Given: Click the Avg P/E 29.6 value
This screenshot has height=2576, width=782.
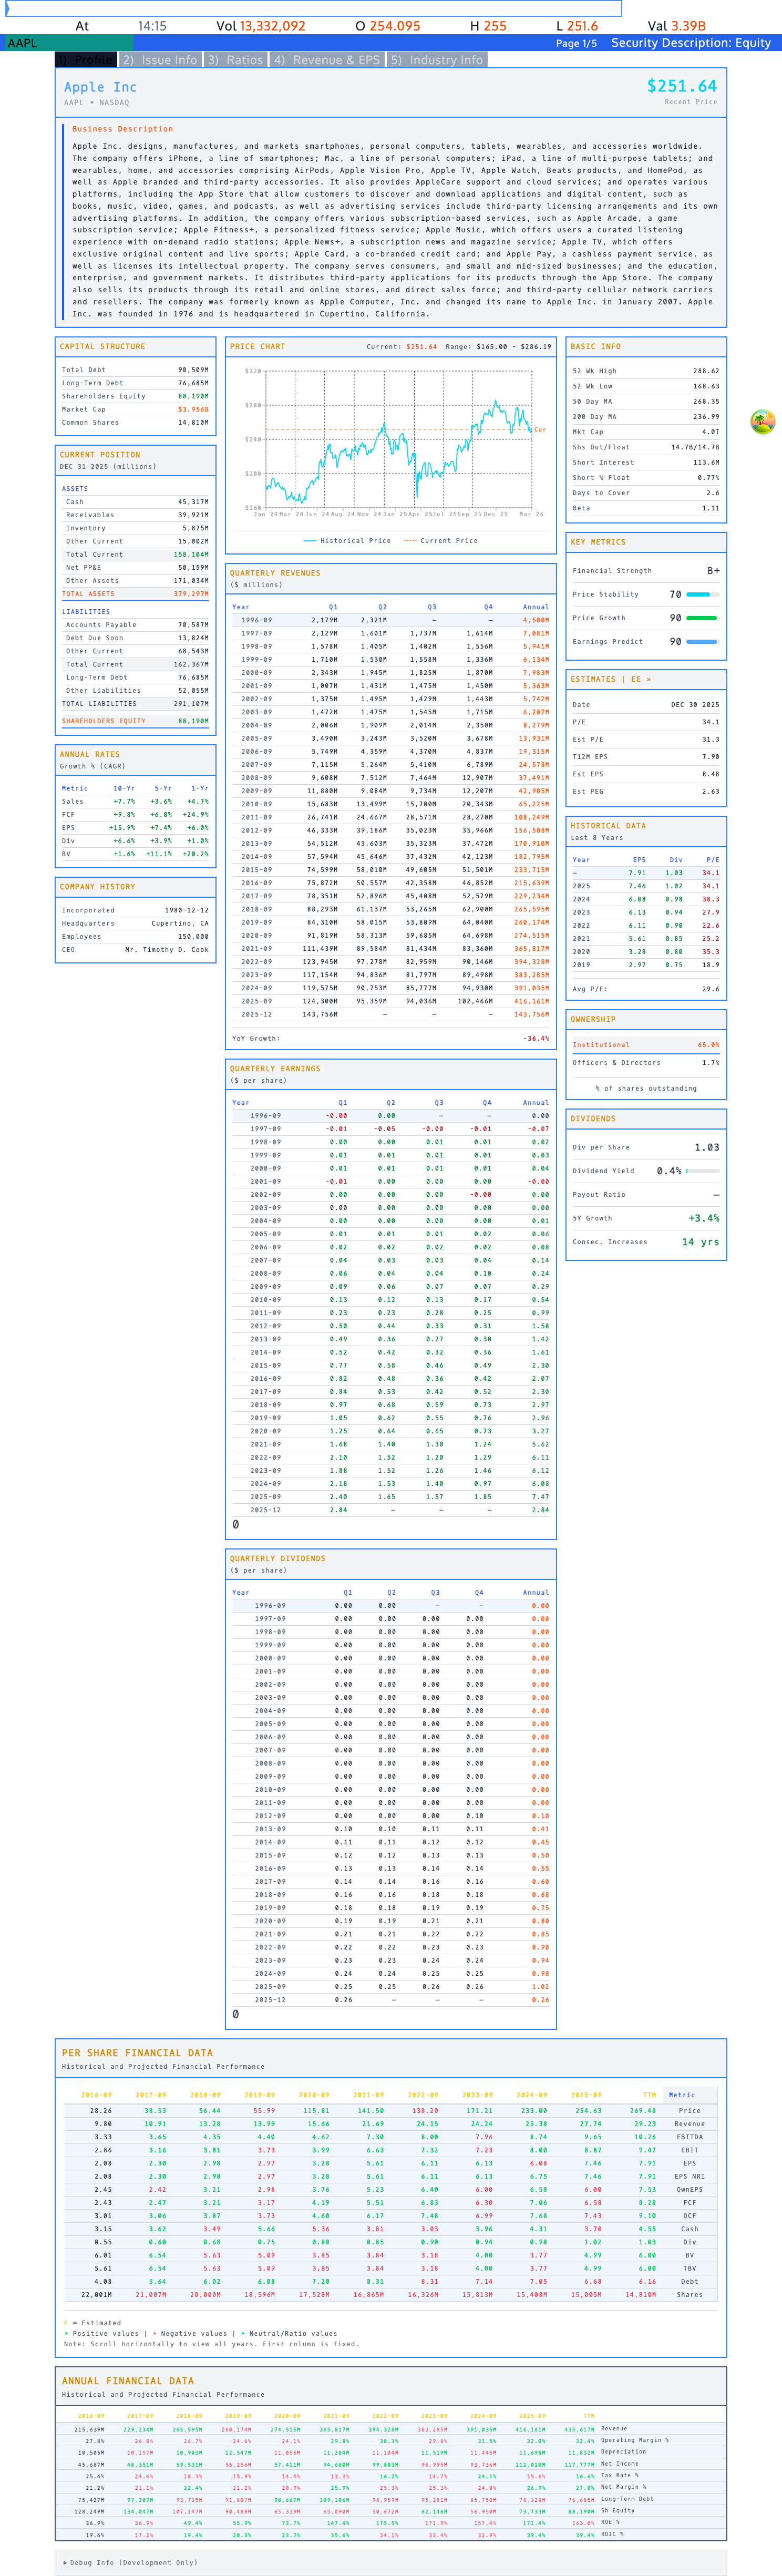Looking at the screenshot, I should (x=710, y=989).
